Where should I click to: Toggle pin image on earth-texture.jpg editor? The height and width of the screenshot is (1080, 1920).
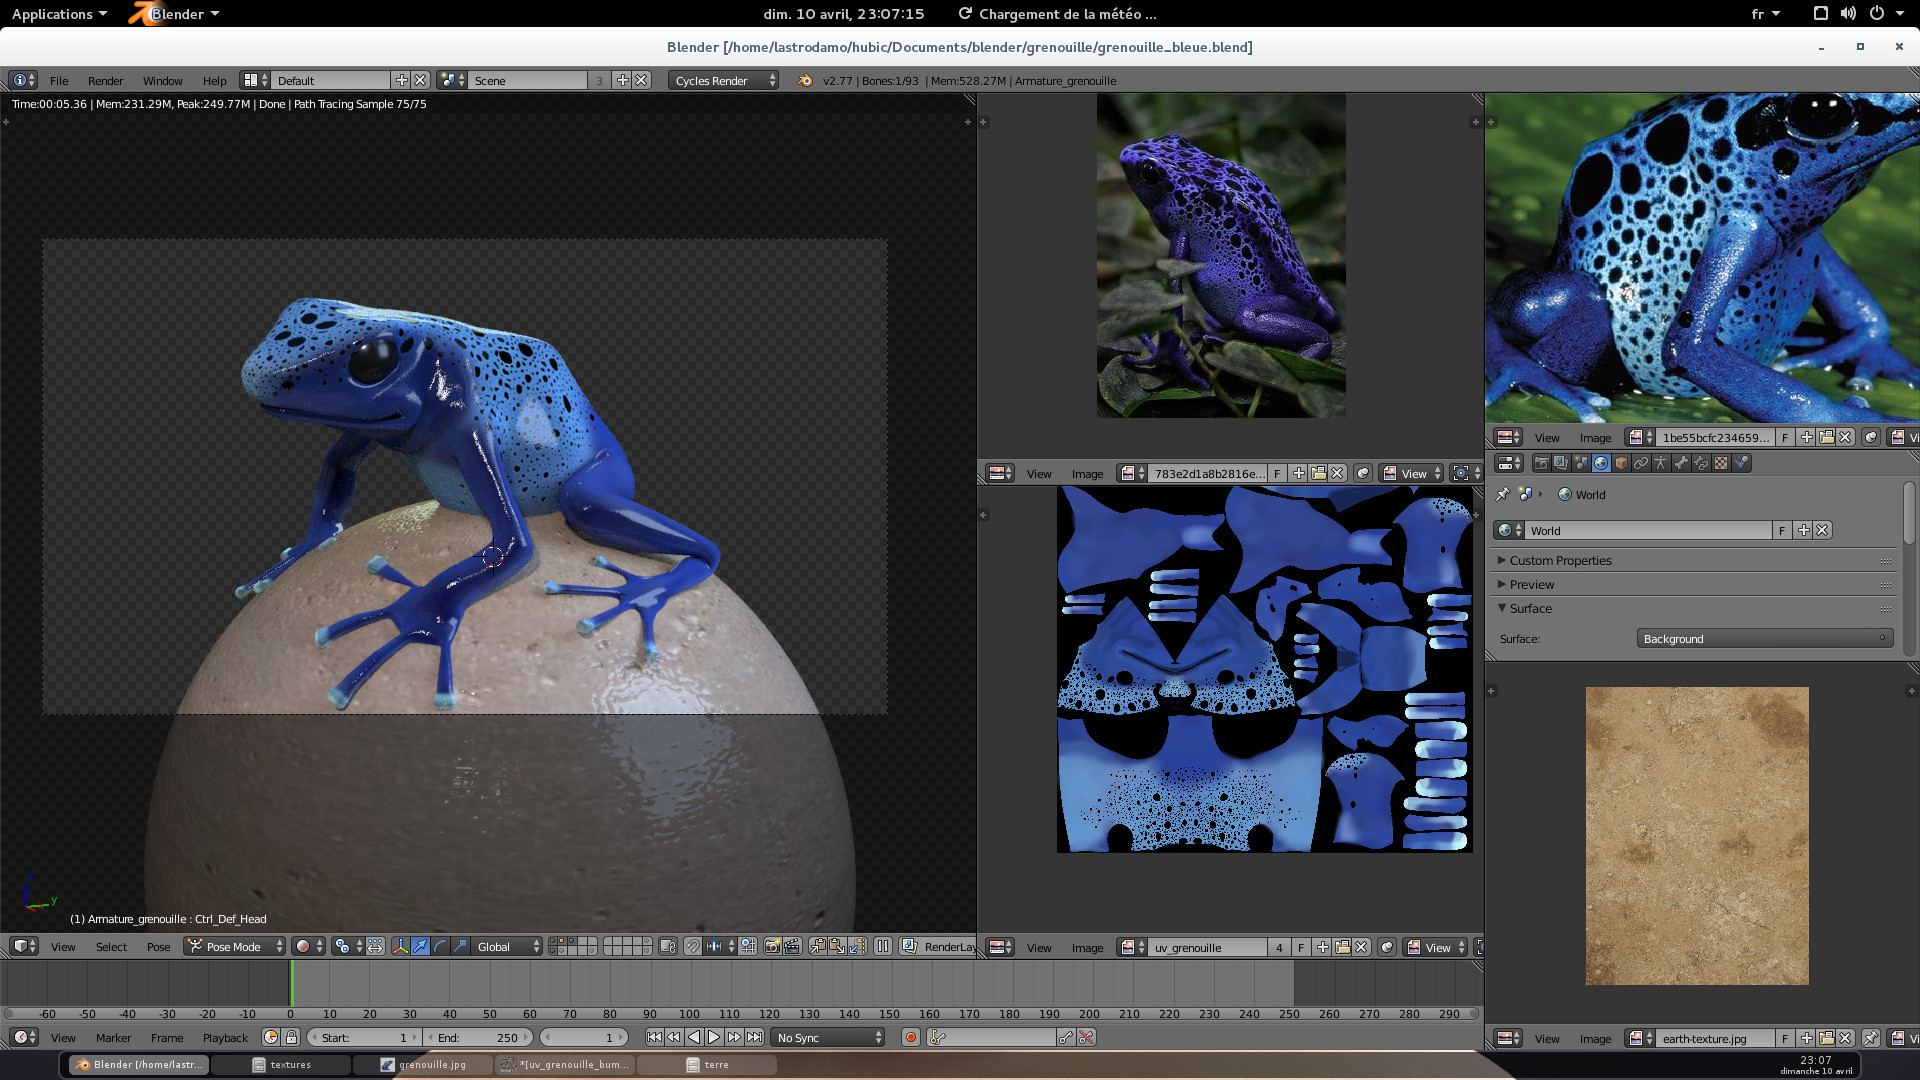[1870, 1039]
